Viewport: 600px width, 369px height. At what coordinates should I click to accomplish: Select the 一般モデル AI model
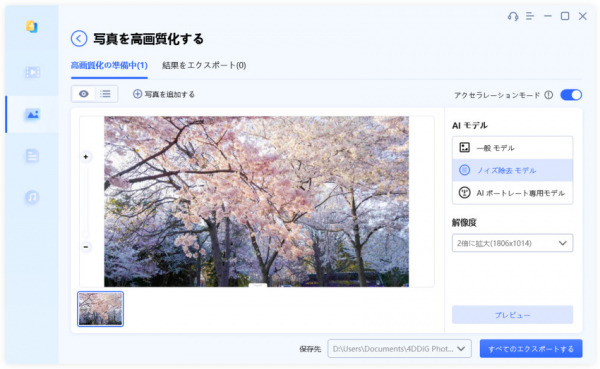pos(512,148)
